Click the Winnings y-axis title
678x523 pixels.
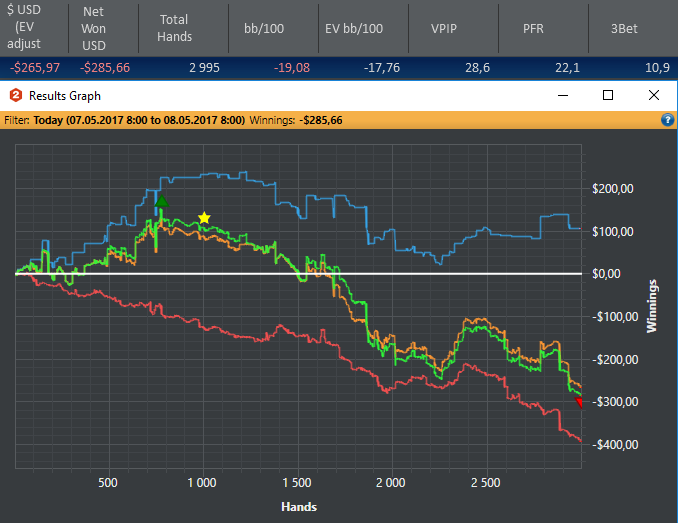(652, 306)
